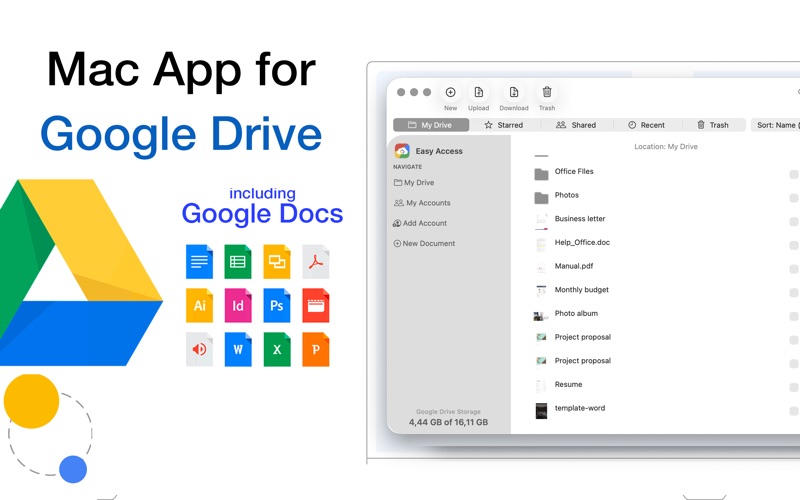800x500 pixels.
Task: Toggle the checkbox for template-word row
Action: click(794, 411)
